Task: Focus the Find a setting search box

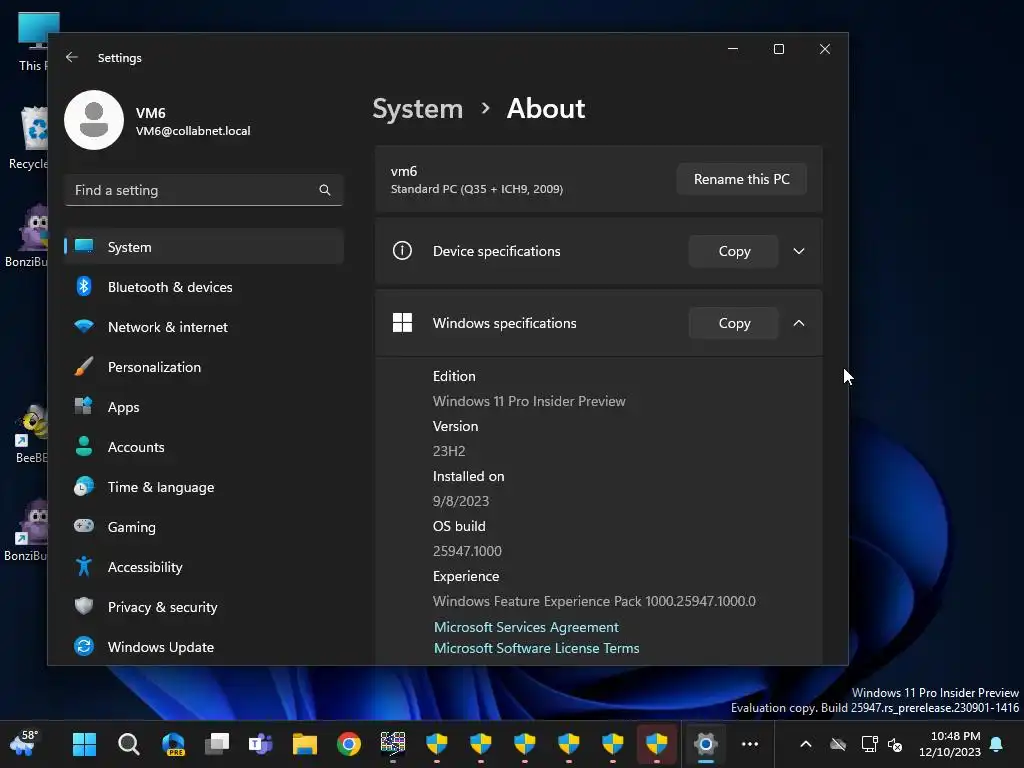Action: [x=204, y=190]
